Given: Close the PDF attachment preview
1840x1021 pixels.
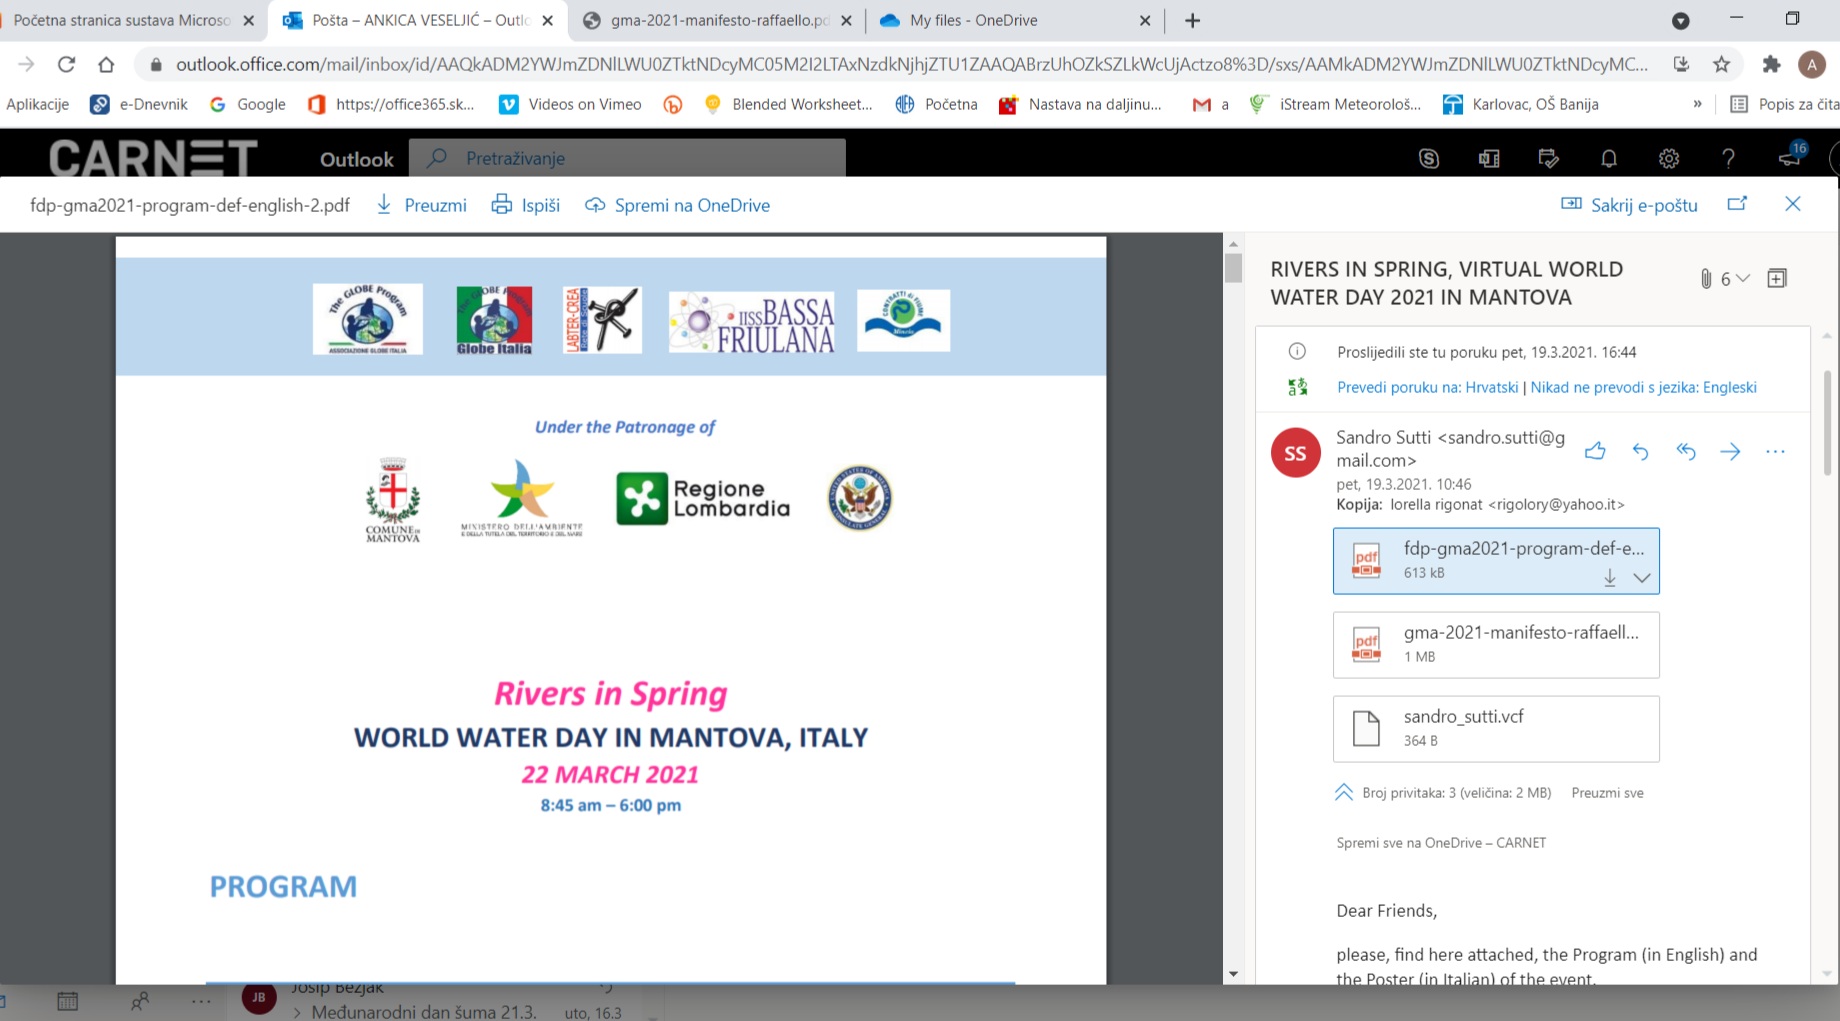Looking at the screenshot, I should coord(1793,204).
